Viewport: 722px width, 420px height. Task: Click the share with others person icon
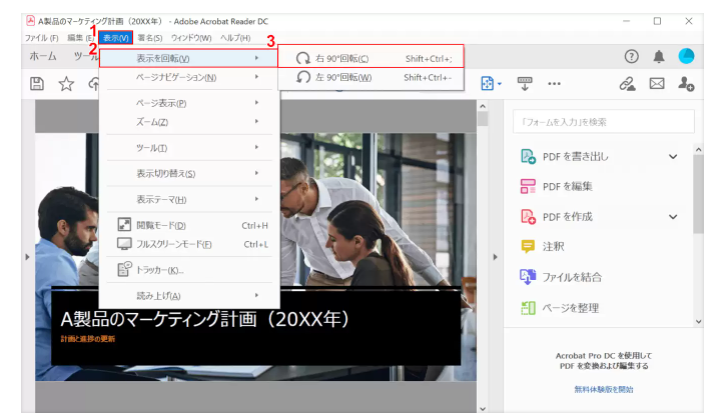pos(686,84)
